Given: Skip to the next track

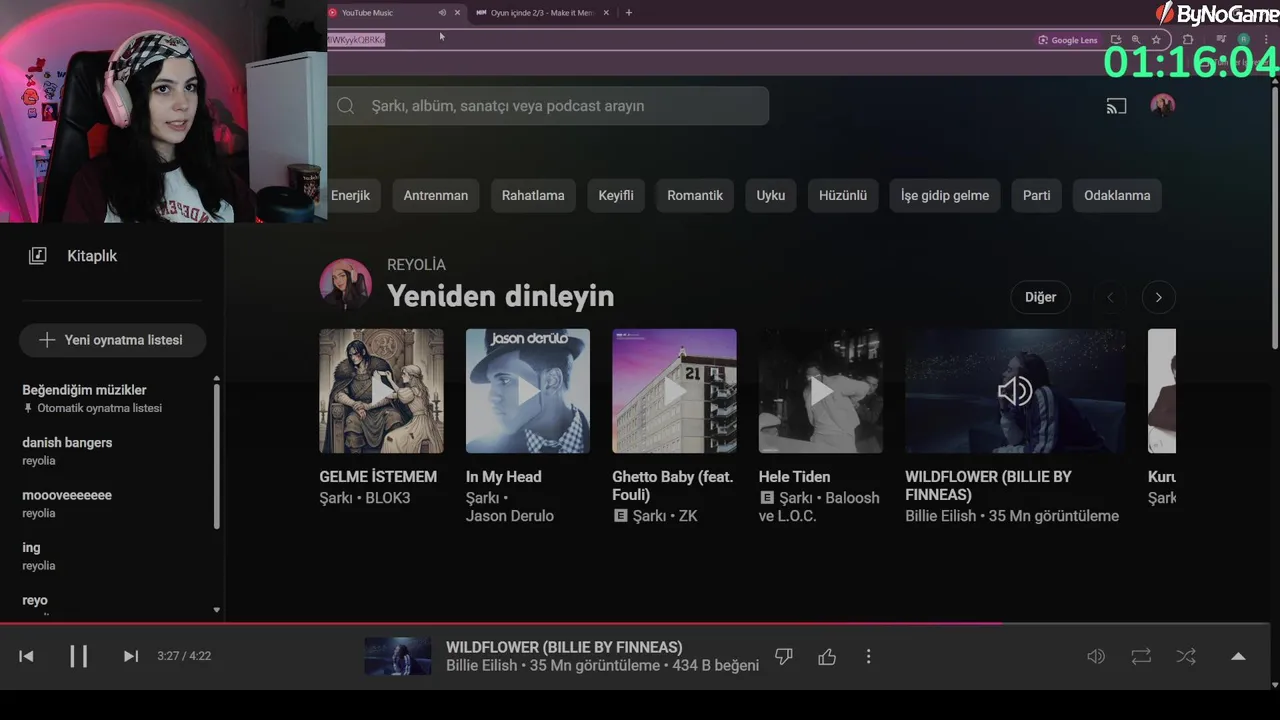Looking at the screenshot, I should [130, 656].
